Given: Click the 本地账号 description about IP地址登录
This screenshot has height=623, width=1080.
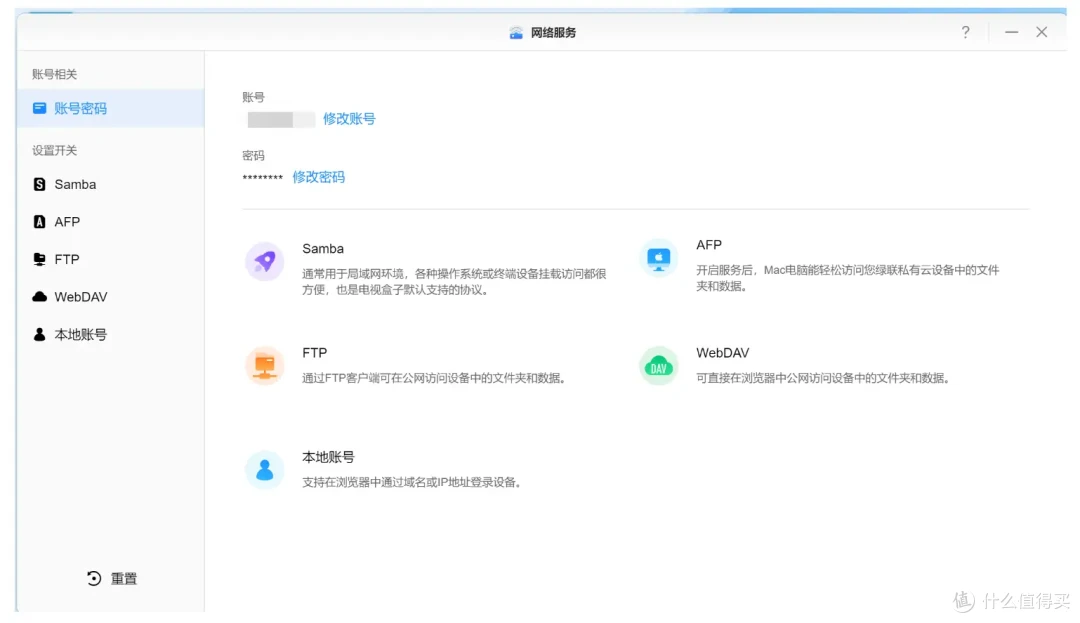Looking at the screenshot, I should click(x=412, y=483).
